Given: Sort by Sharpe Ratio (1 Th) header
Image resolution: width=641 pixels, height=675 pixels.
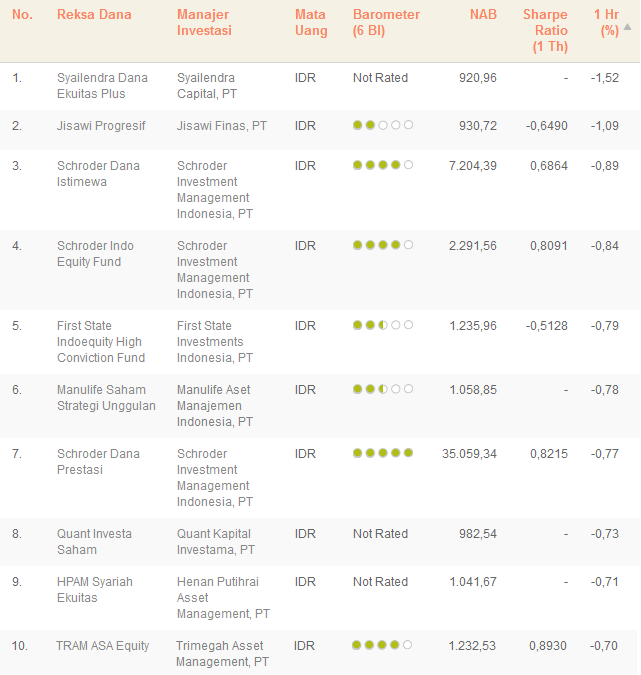Looking at the screenshot, I should (546, 30).
